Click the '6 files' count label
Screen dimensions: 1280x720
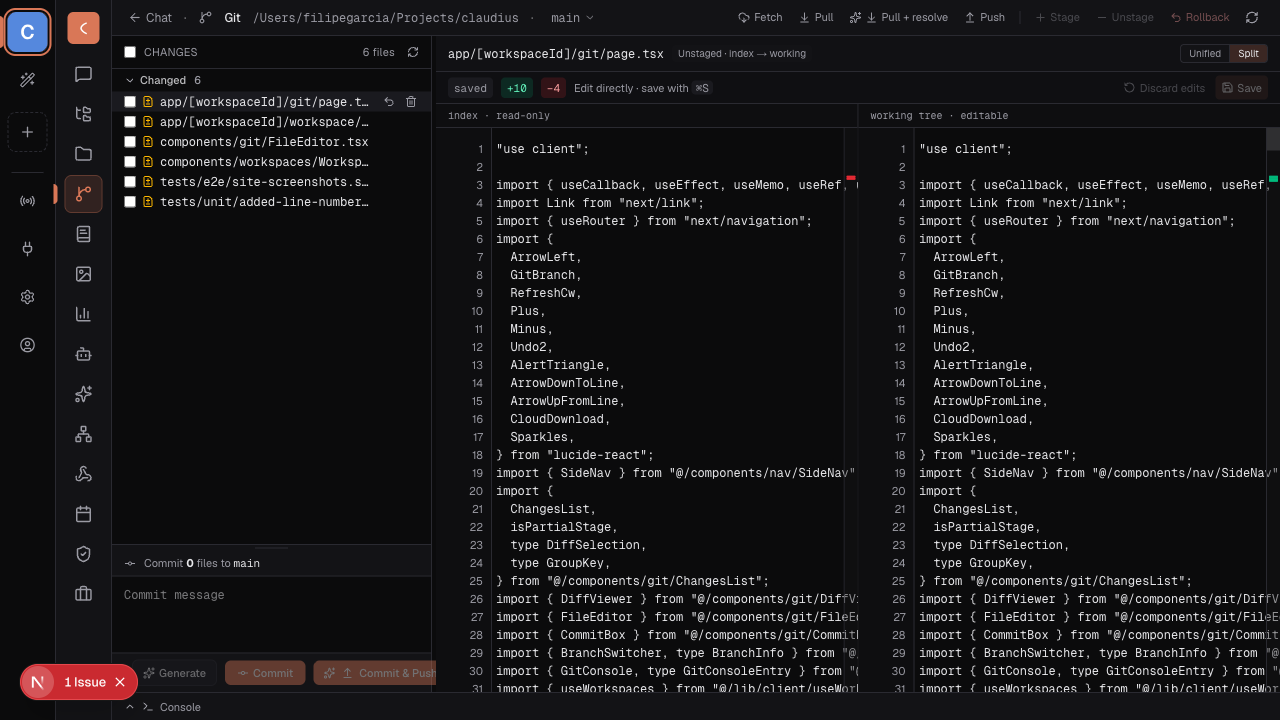coord(378,52)
